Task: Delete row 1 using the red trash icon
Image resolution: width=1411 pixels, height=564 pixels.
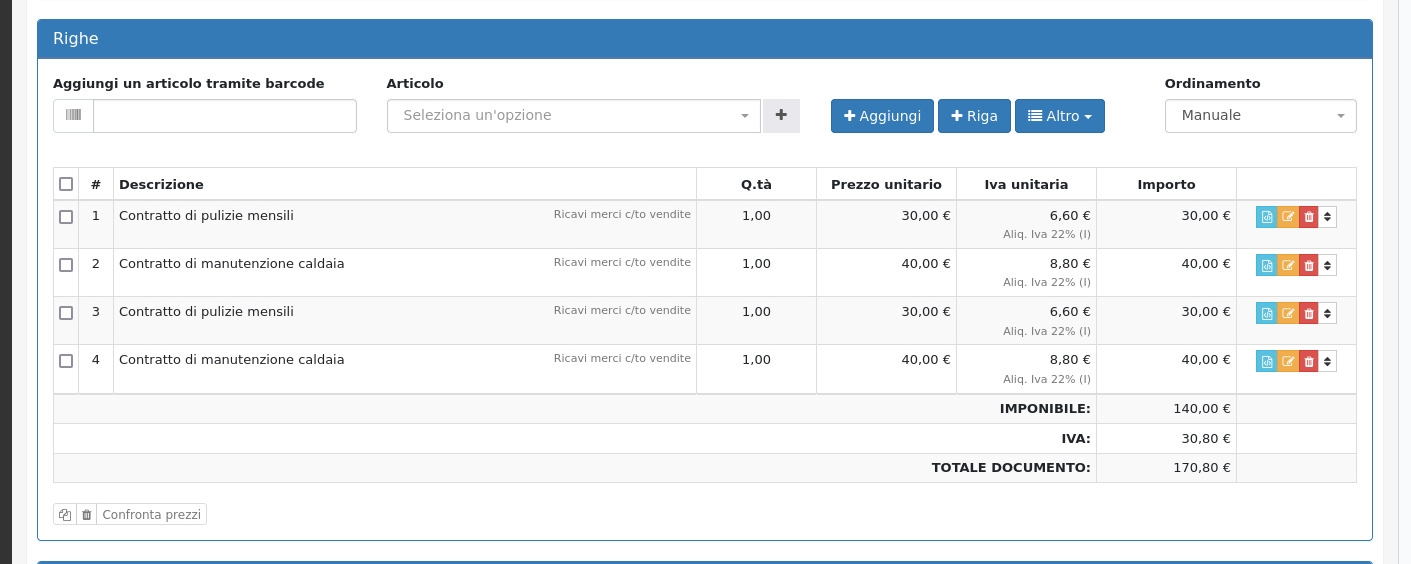Action: [1309, 217]
